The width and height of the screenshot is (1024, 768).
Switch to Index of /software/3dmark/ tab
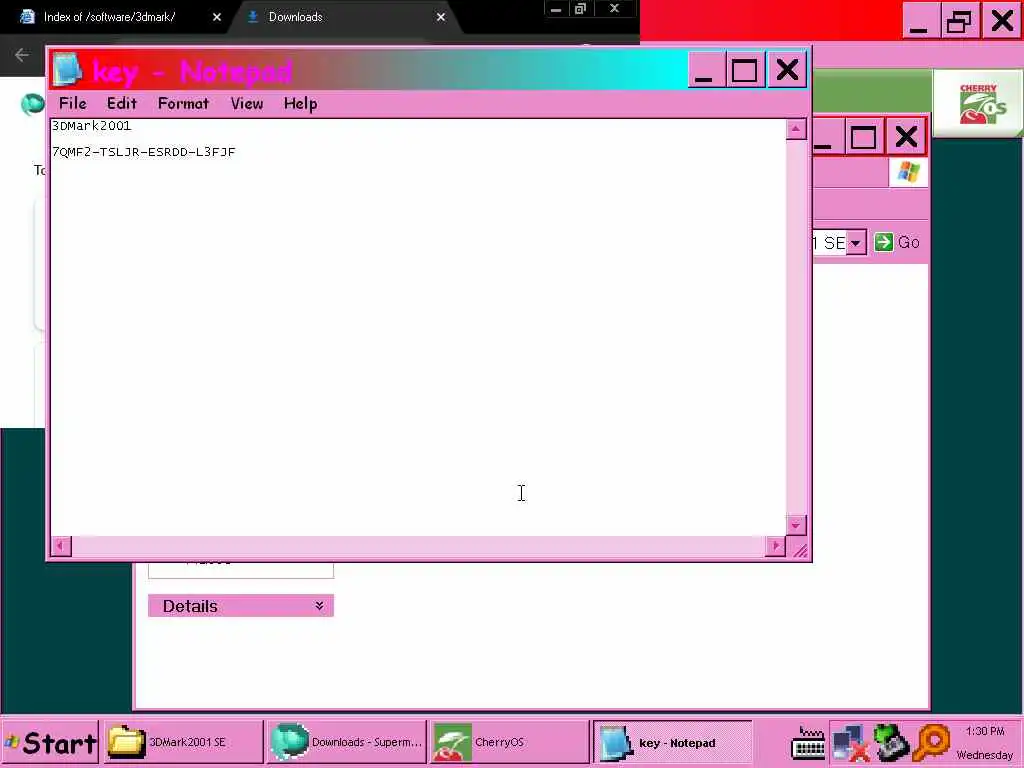point(110,17)
